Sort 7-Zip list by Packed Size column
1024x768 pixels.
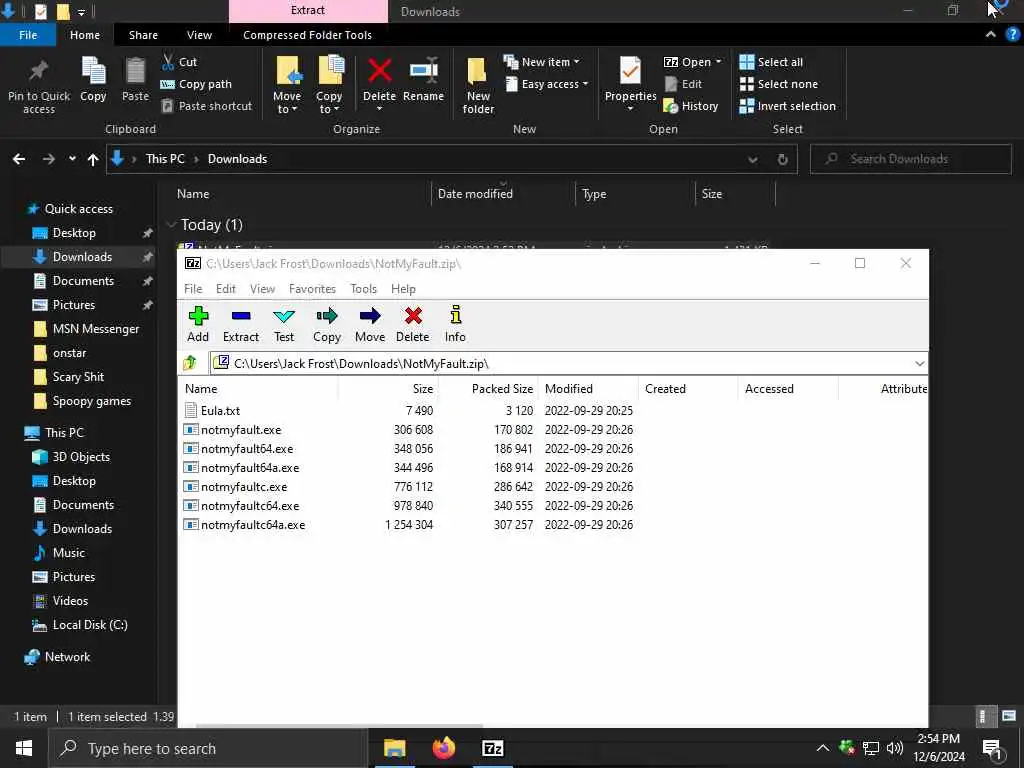(x=488, y=389)
